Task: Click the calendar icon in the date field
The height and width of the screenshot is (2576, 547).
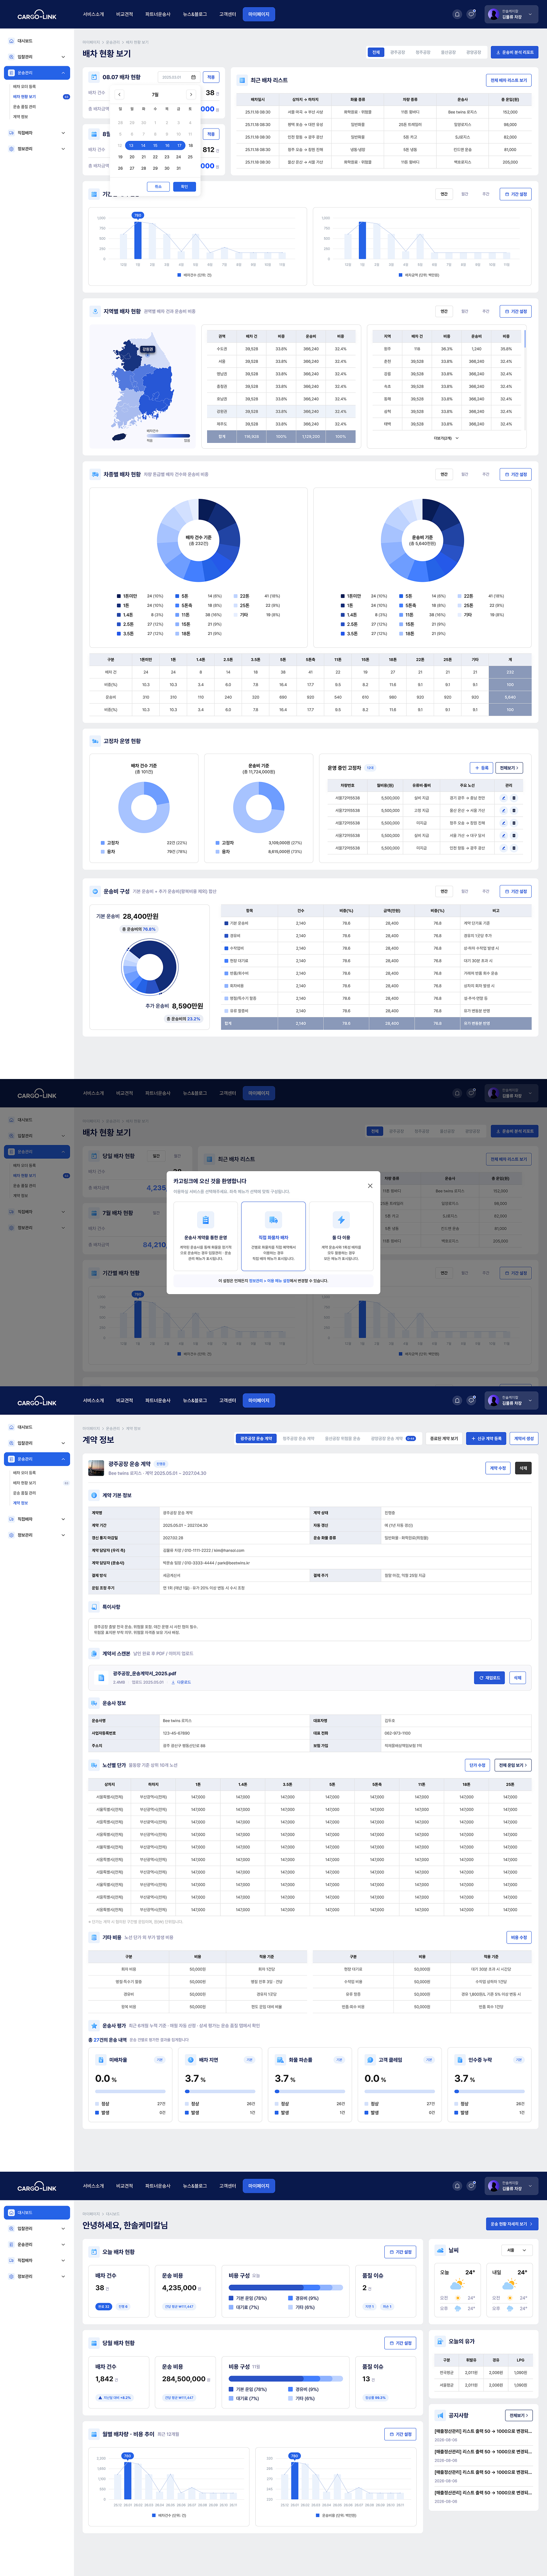Action: pos(194,77)
